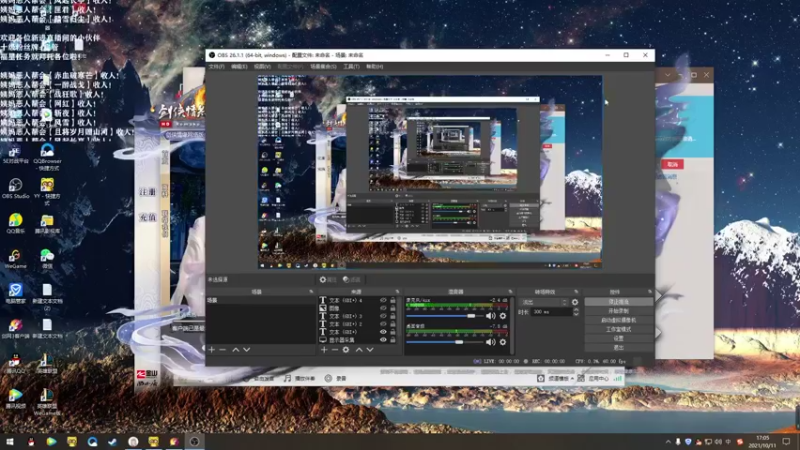Click red 取消 button in background window

pyautogui.click(x=672, y=164)
